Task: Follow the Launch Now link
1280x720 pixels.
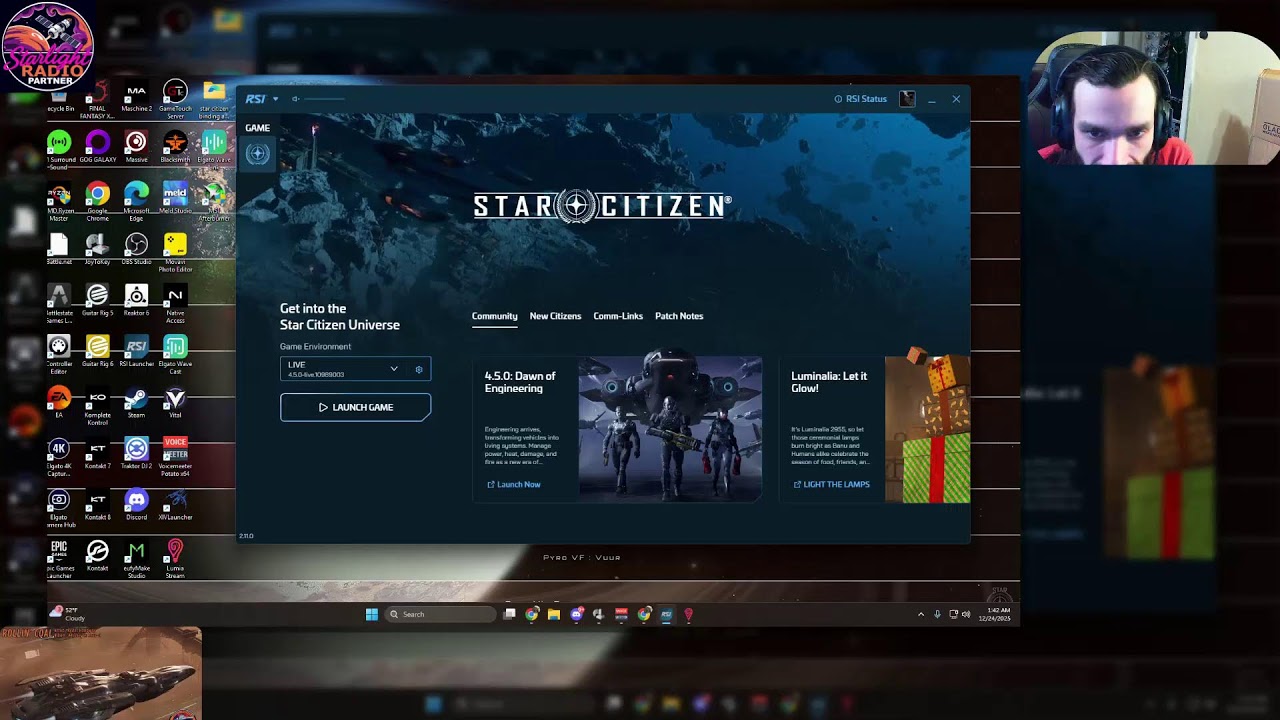Action: pyautogui.click(x=513, y=484)
